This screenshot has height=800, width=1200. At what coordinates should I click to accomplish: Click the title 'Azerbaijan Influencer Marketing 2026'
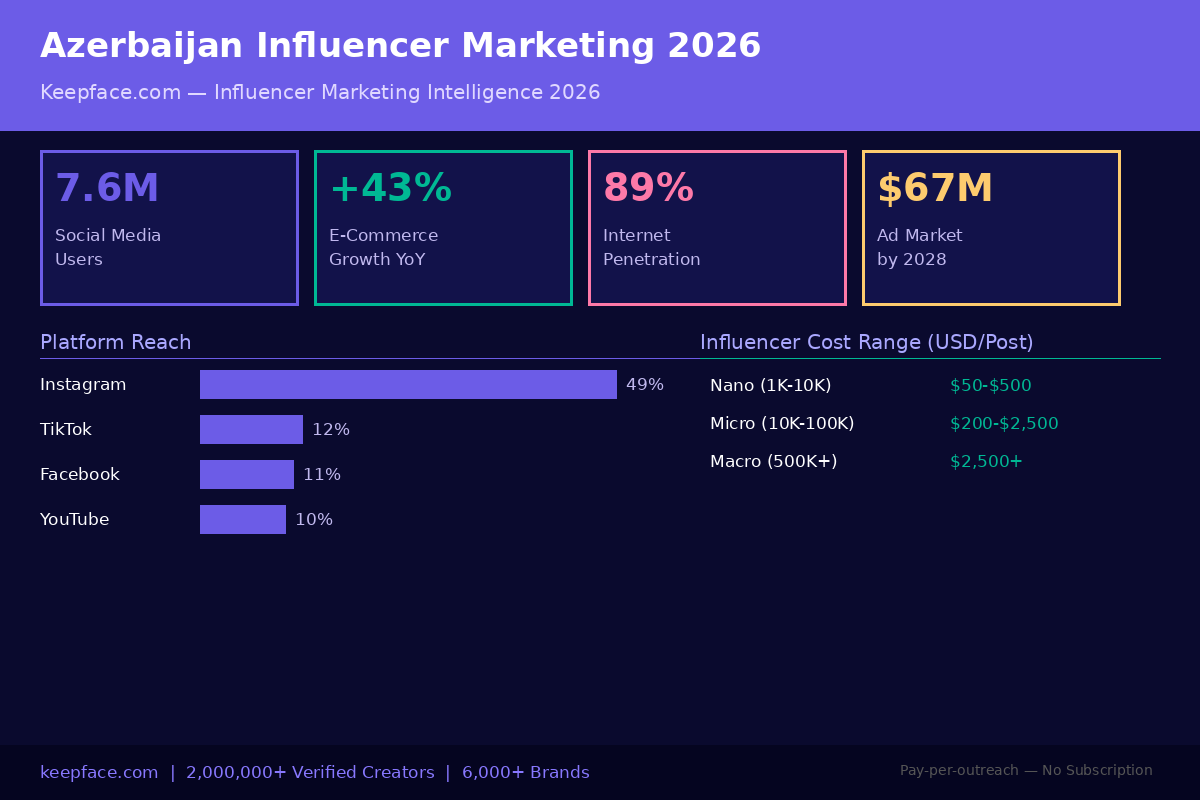(x=400, y=47)
